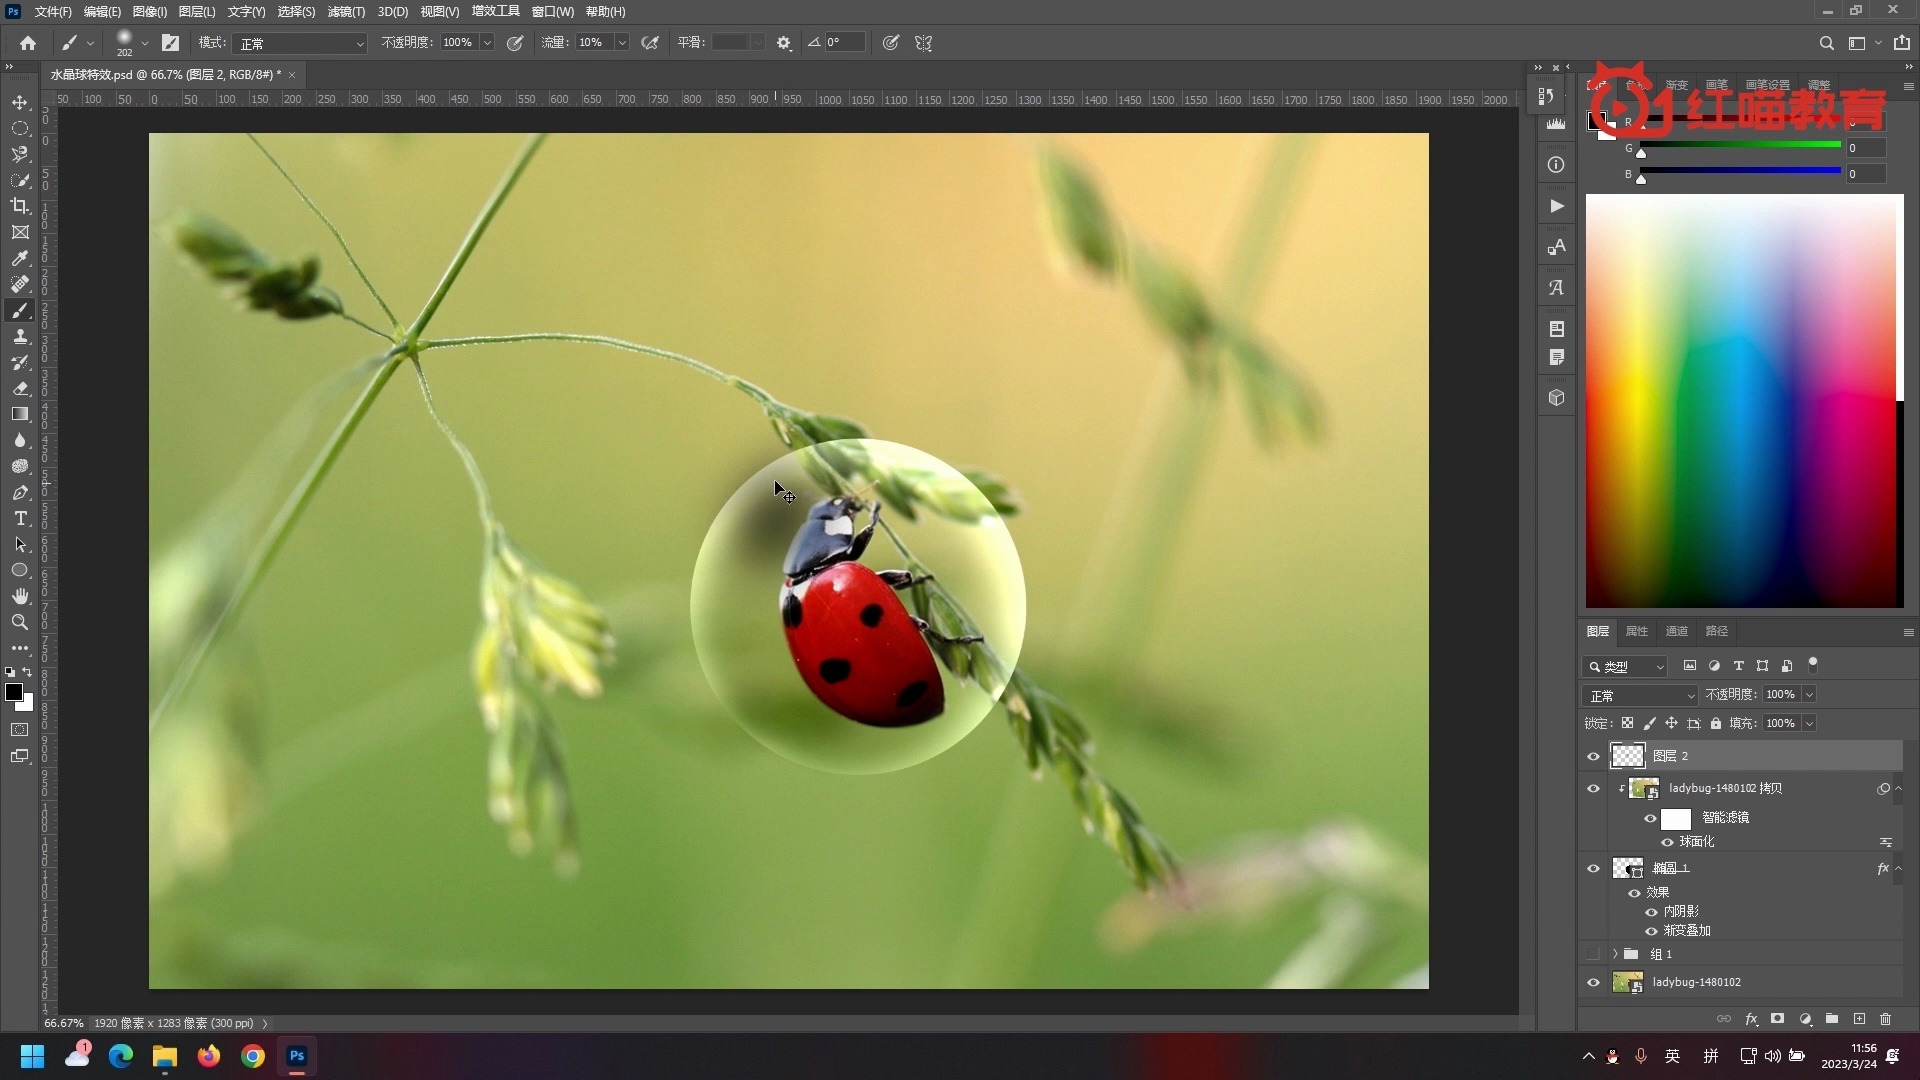This screenshot has height=1080, width=1920.
Task: Open the brush blend mode dropdown
Action: (x=300, y=44)
